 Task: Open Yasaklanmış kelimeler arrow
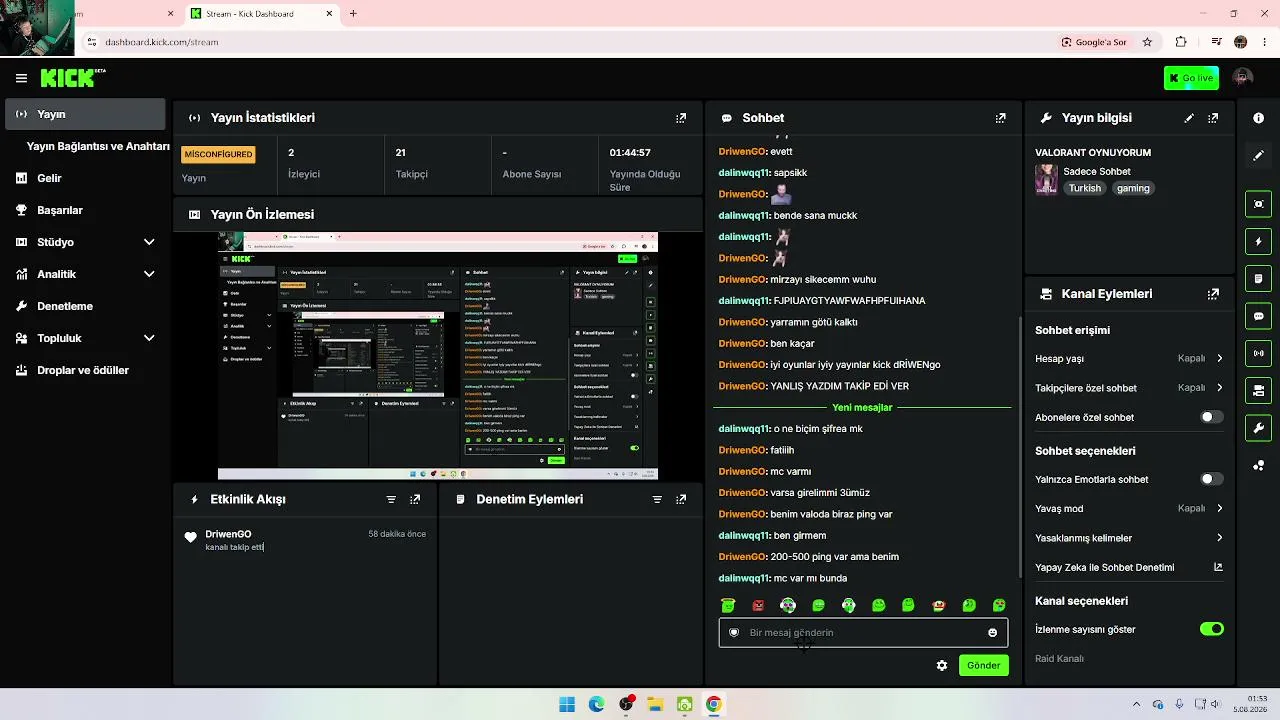(1219, 538)
